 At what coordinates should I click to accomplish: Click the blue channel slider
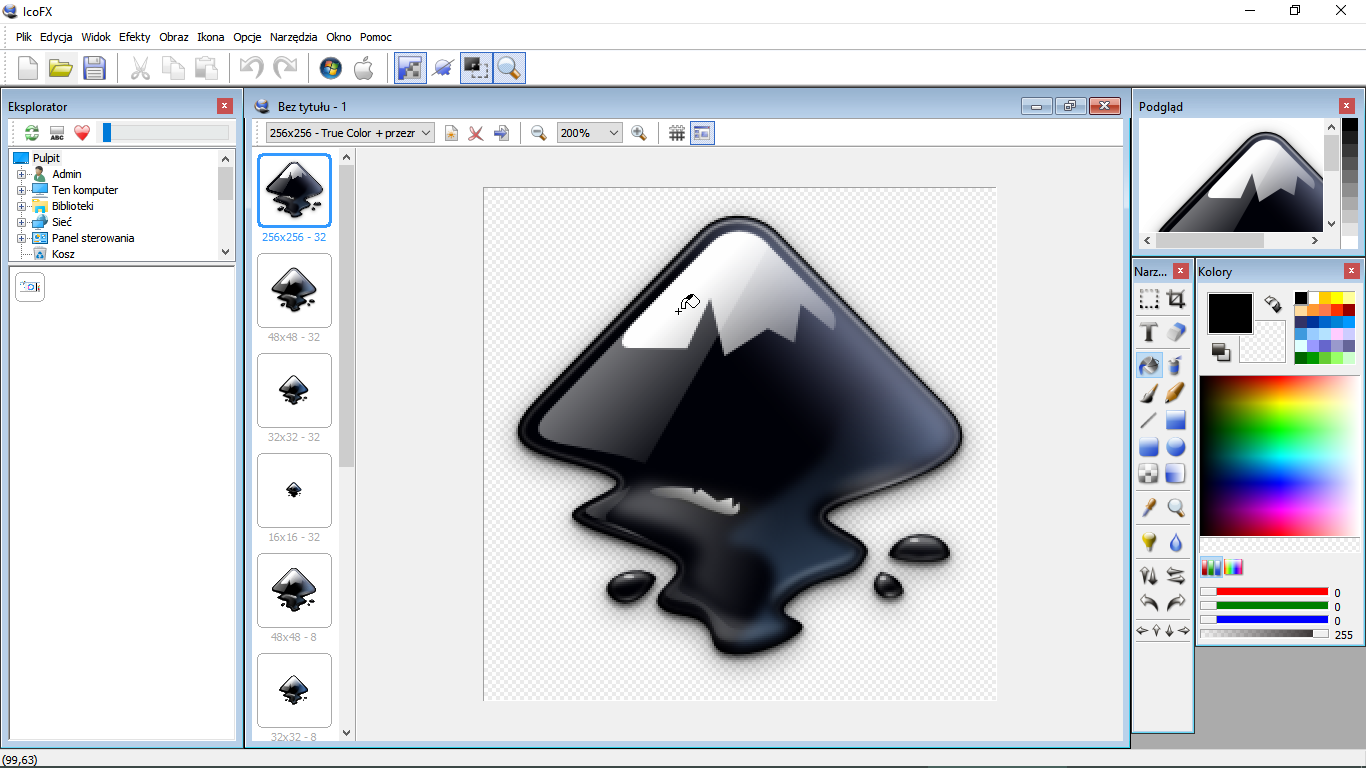click(x=1264, y=620)
